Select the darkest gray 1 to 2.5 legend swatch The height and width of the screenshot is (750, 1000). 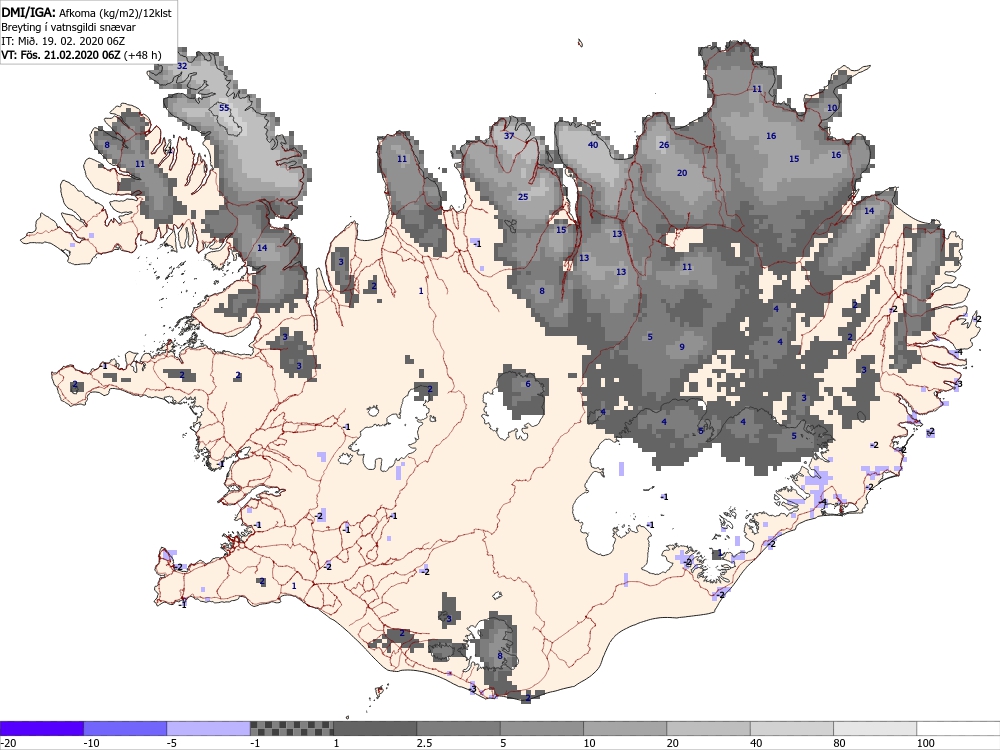click(375, 728)
